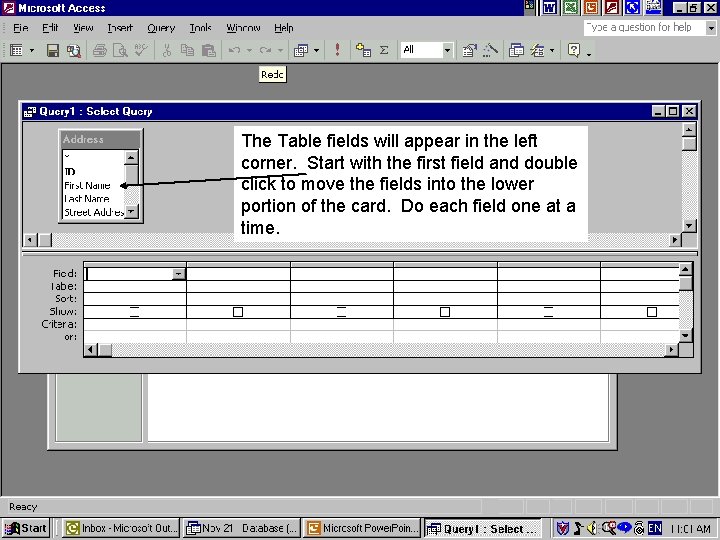
Task: Click the Criteria cell in the first grid column
Action: [135, 324]
